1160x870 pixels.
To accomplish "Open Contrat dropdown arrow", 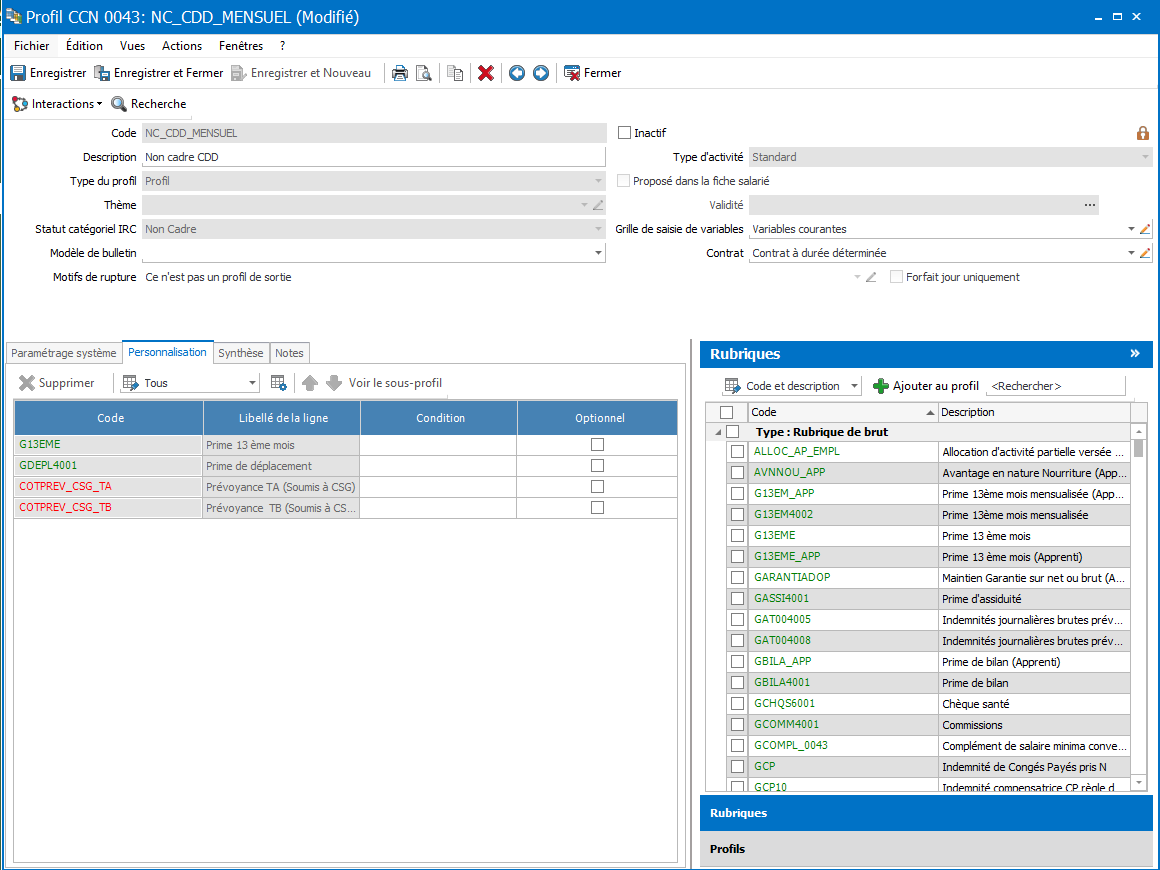I will pos(1130,253).
